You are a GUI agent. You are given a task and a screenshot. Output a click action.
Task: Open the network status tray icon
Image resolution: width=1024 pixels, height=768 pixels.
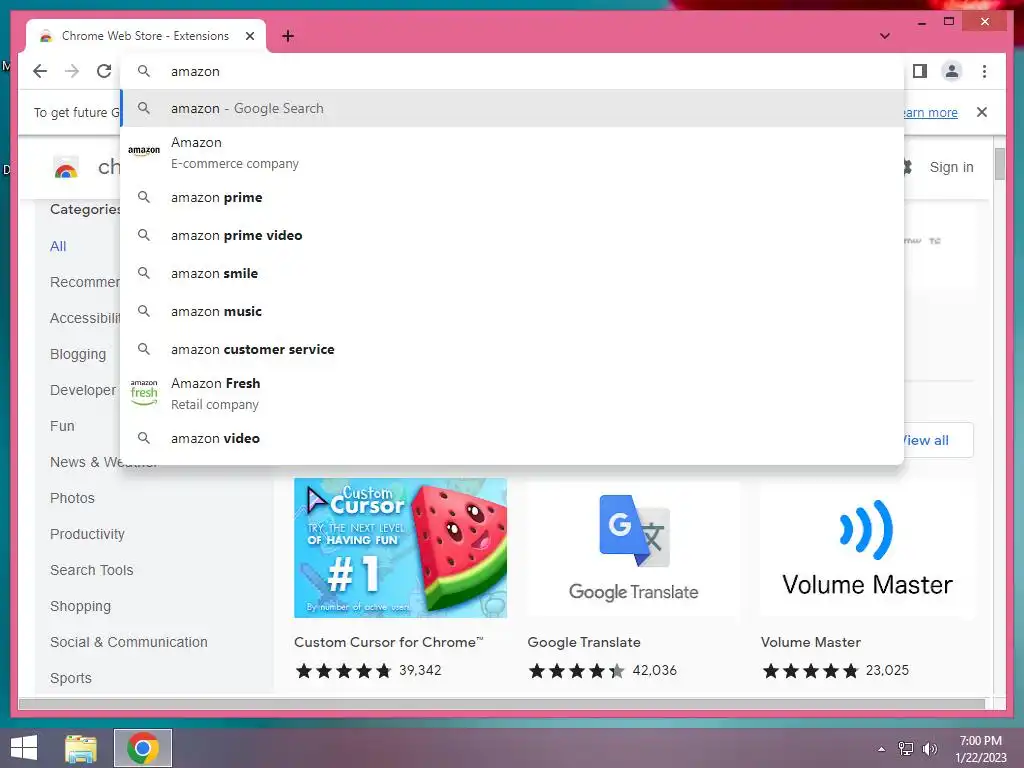(x=906, y=749)
